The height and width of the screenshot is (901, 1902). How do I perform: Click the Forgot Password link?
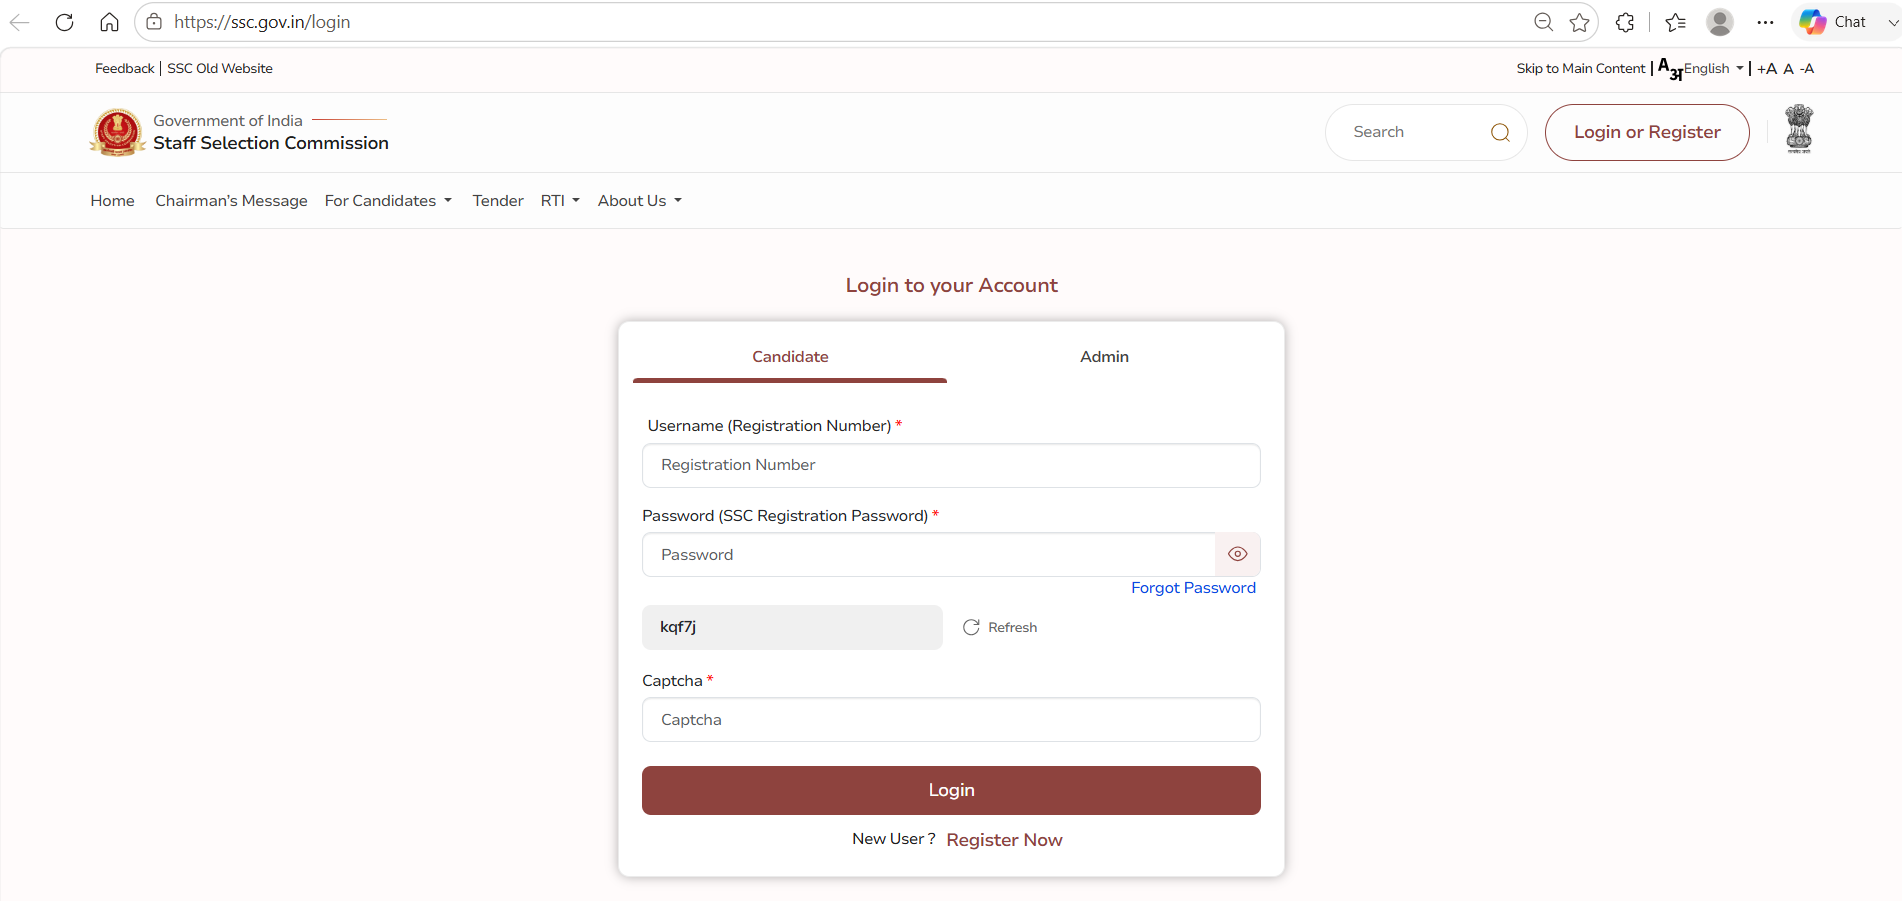(x=1193, y=588)
